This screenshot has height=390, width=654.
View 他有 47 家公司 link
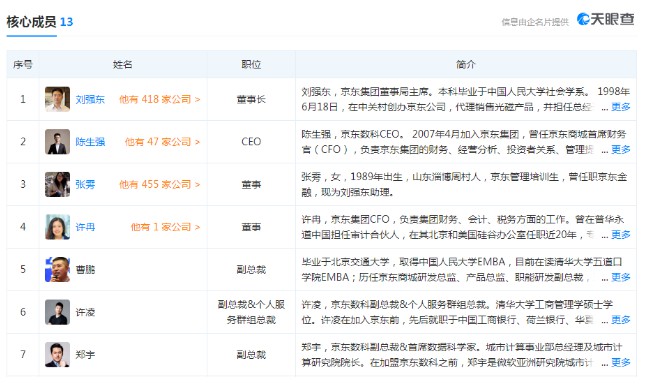(163, 142)
